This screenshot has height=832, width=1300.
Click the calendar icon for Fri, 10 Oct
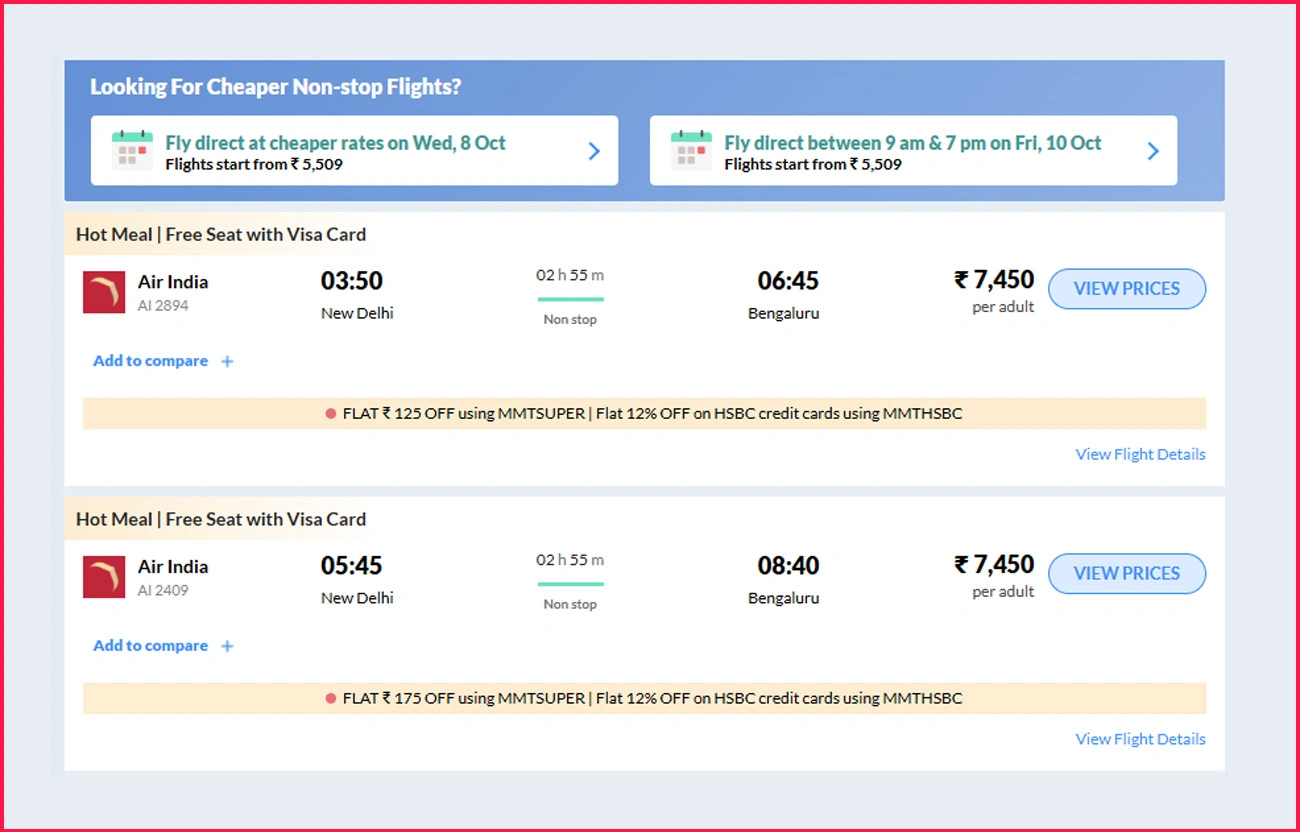click(x=691, y=151)
